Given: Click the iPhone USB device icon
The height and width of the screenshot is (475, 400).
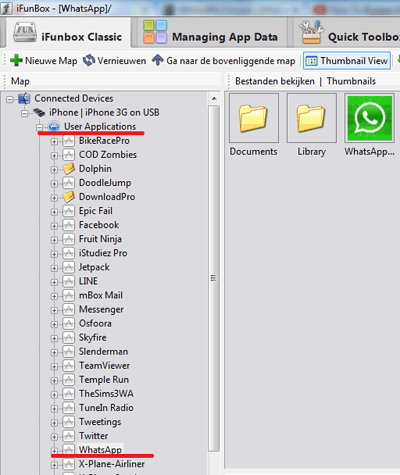Looking at the screenshot, I should [x=39, y=112].
